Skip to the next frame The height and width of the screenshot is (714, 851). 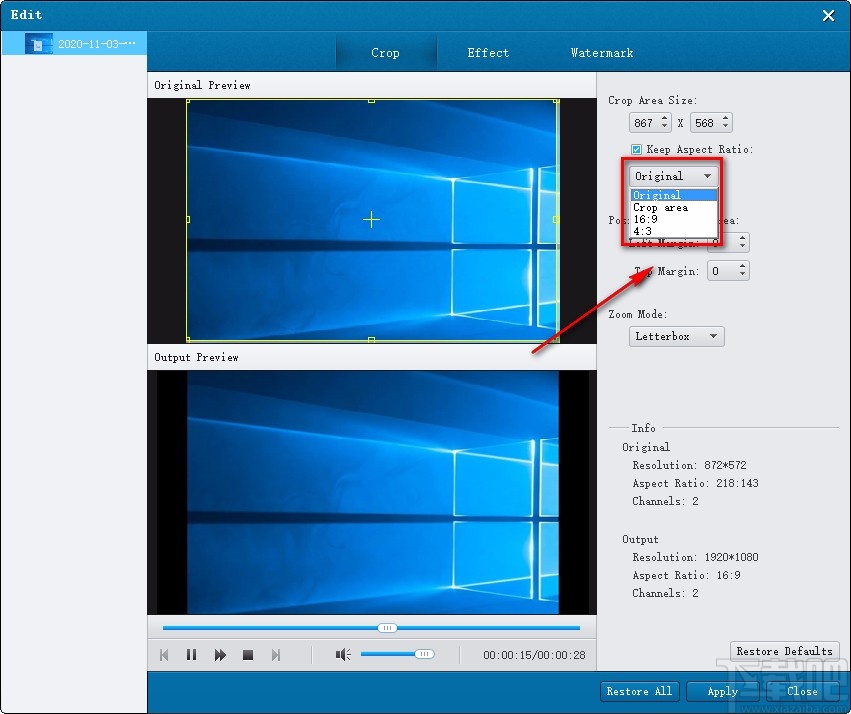coord(276,655)
